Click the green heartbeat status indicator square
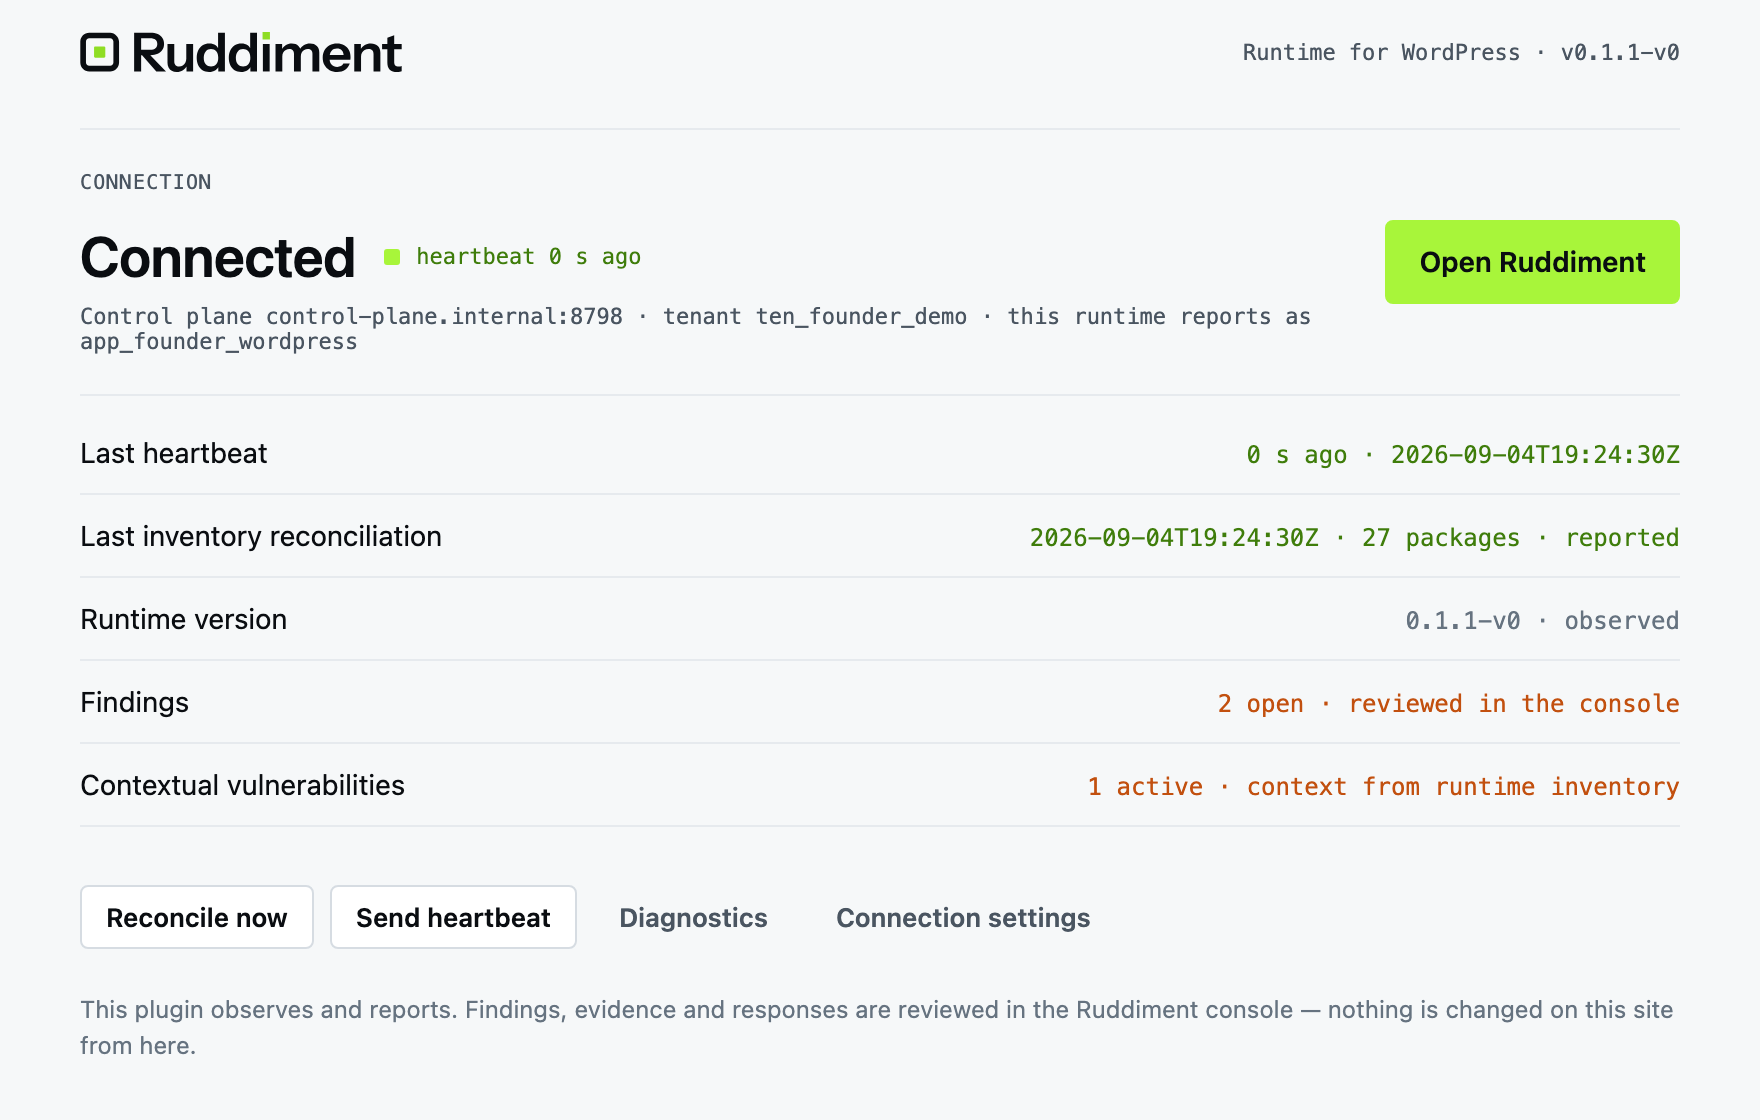The height and width of the screenshot is (1120, 1760). (x=392, y=258)
